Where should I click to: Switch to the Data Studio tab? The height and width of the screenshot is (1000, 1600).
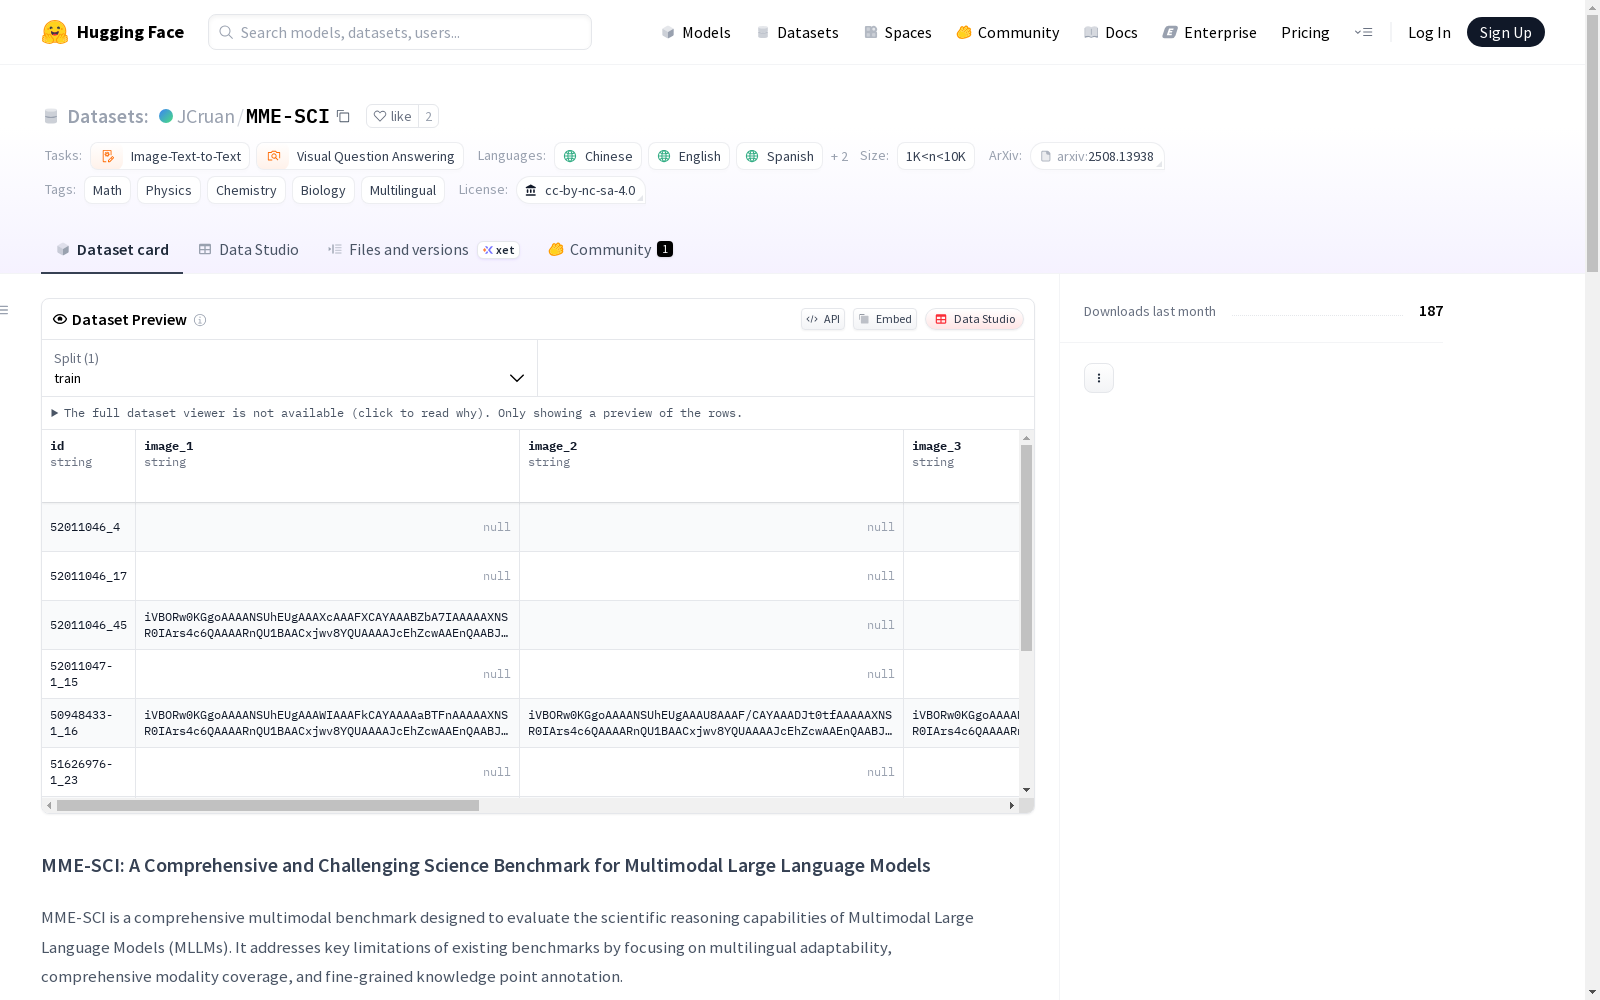click(248, 250)
